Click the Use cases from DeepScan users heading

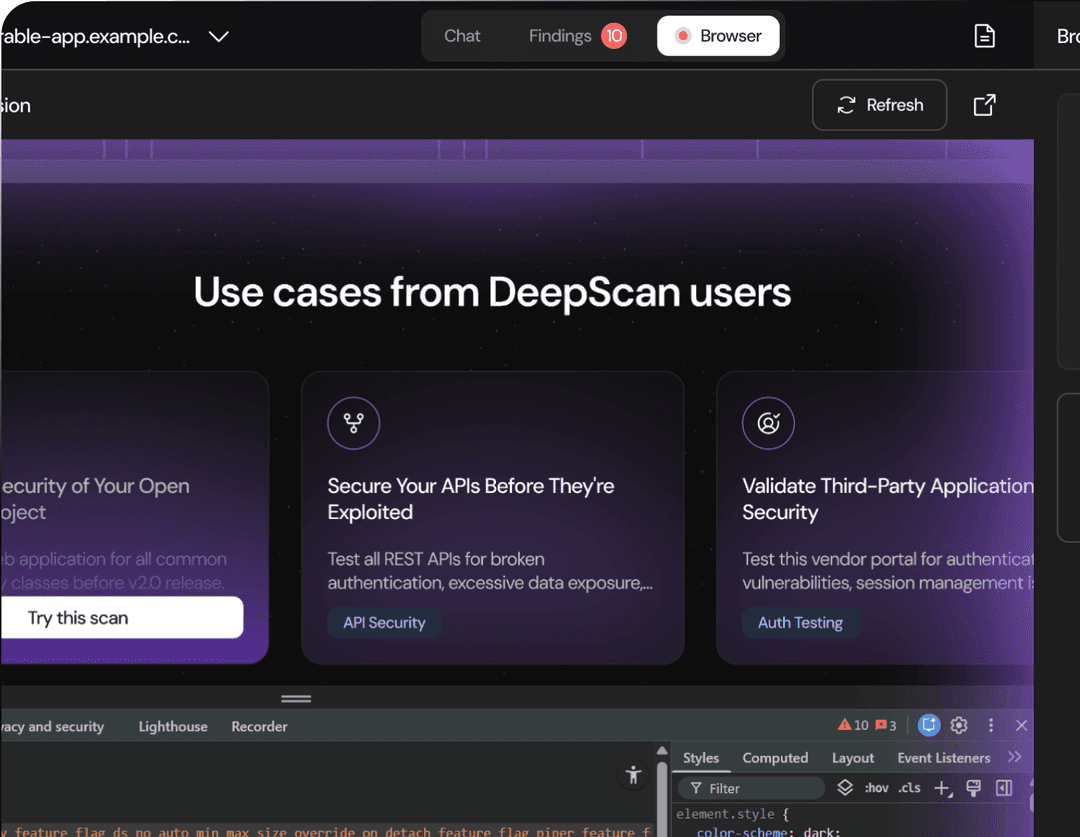tap(492, 292)
